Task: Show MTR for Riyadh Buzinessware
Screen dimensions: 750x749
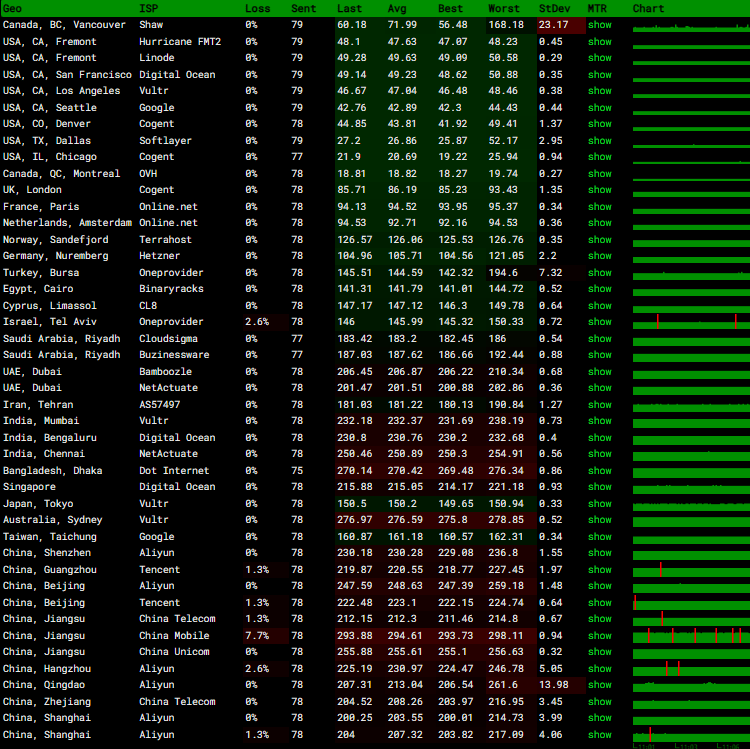Action: pos(600,355)
